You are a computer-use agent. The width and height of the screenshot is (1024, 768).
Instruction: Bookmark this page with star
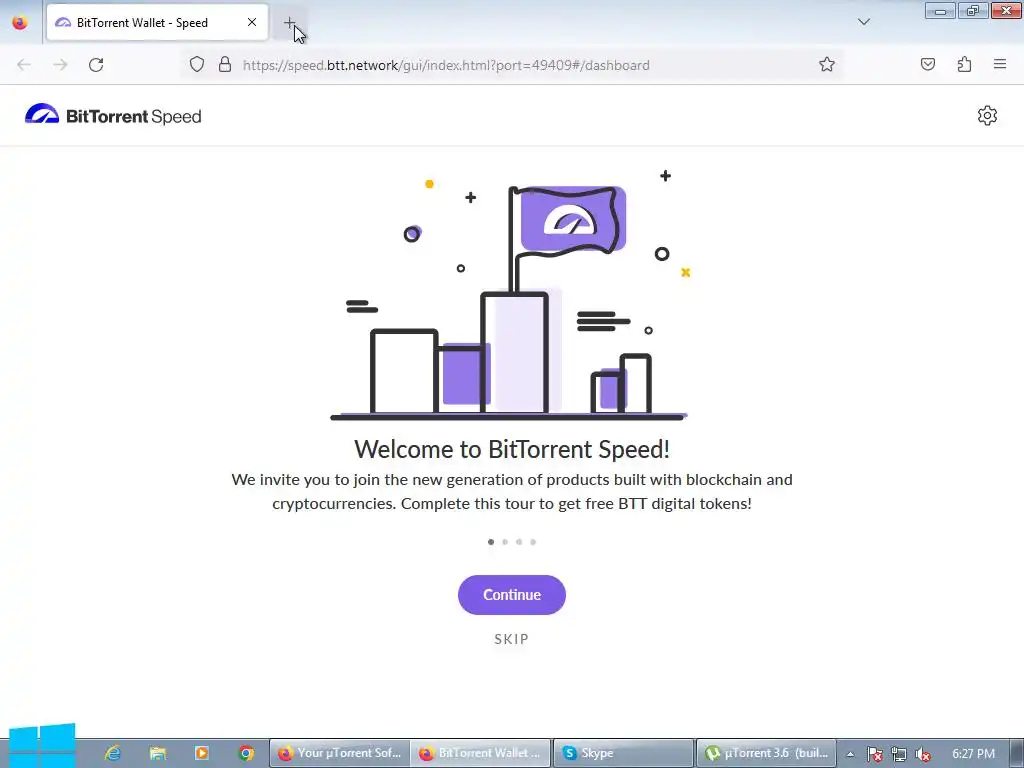coord(827,65)
